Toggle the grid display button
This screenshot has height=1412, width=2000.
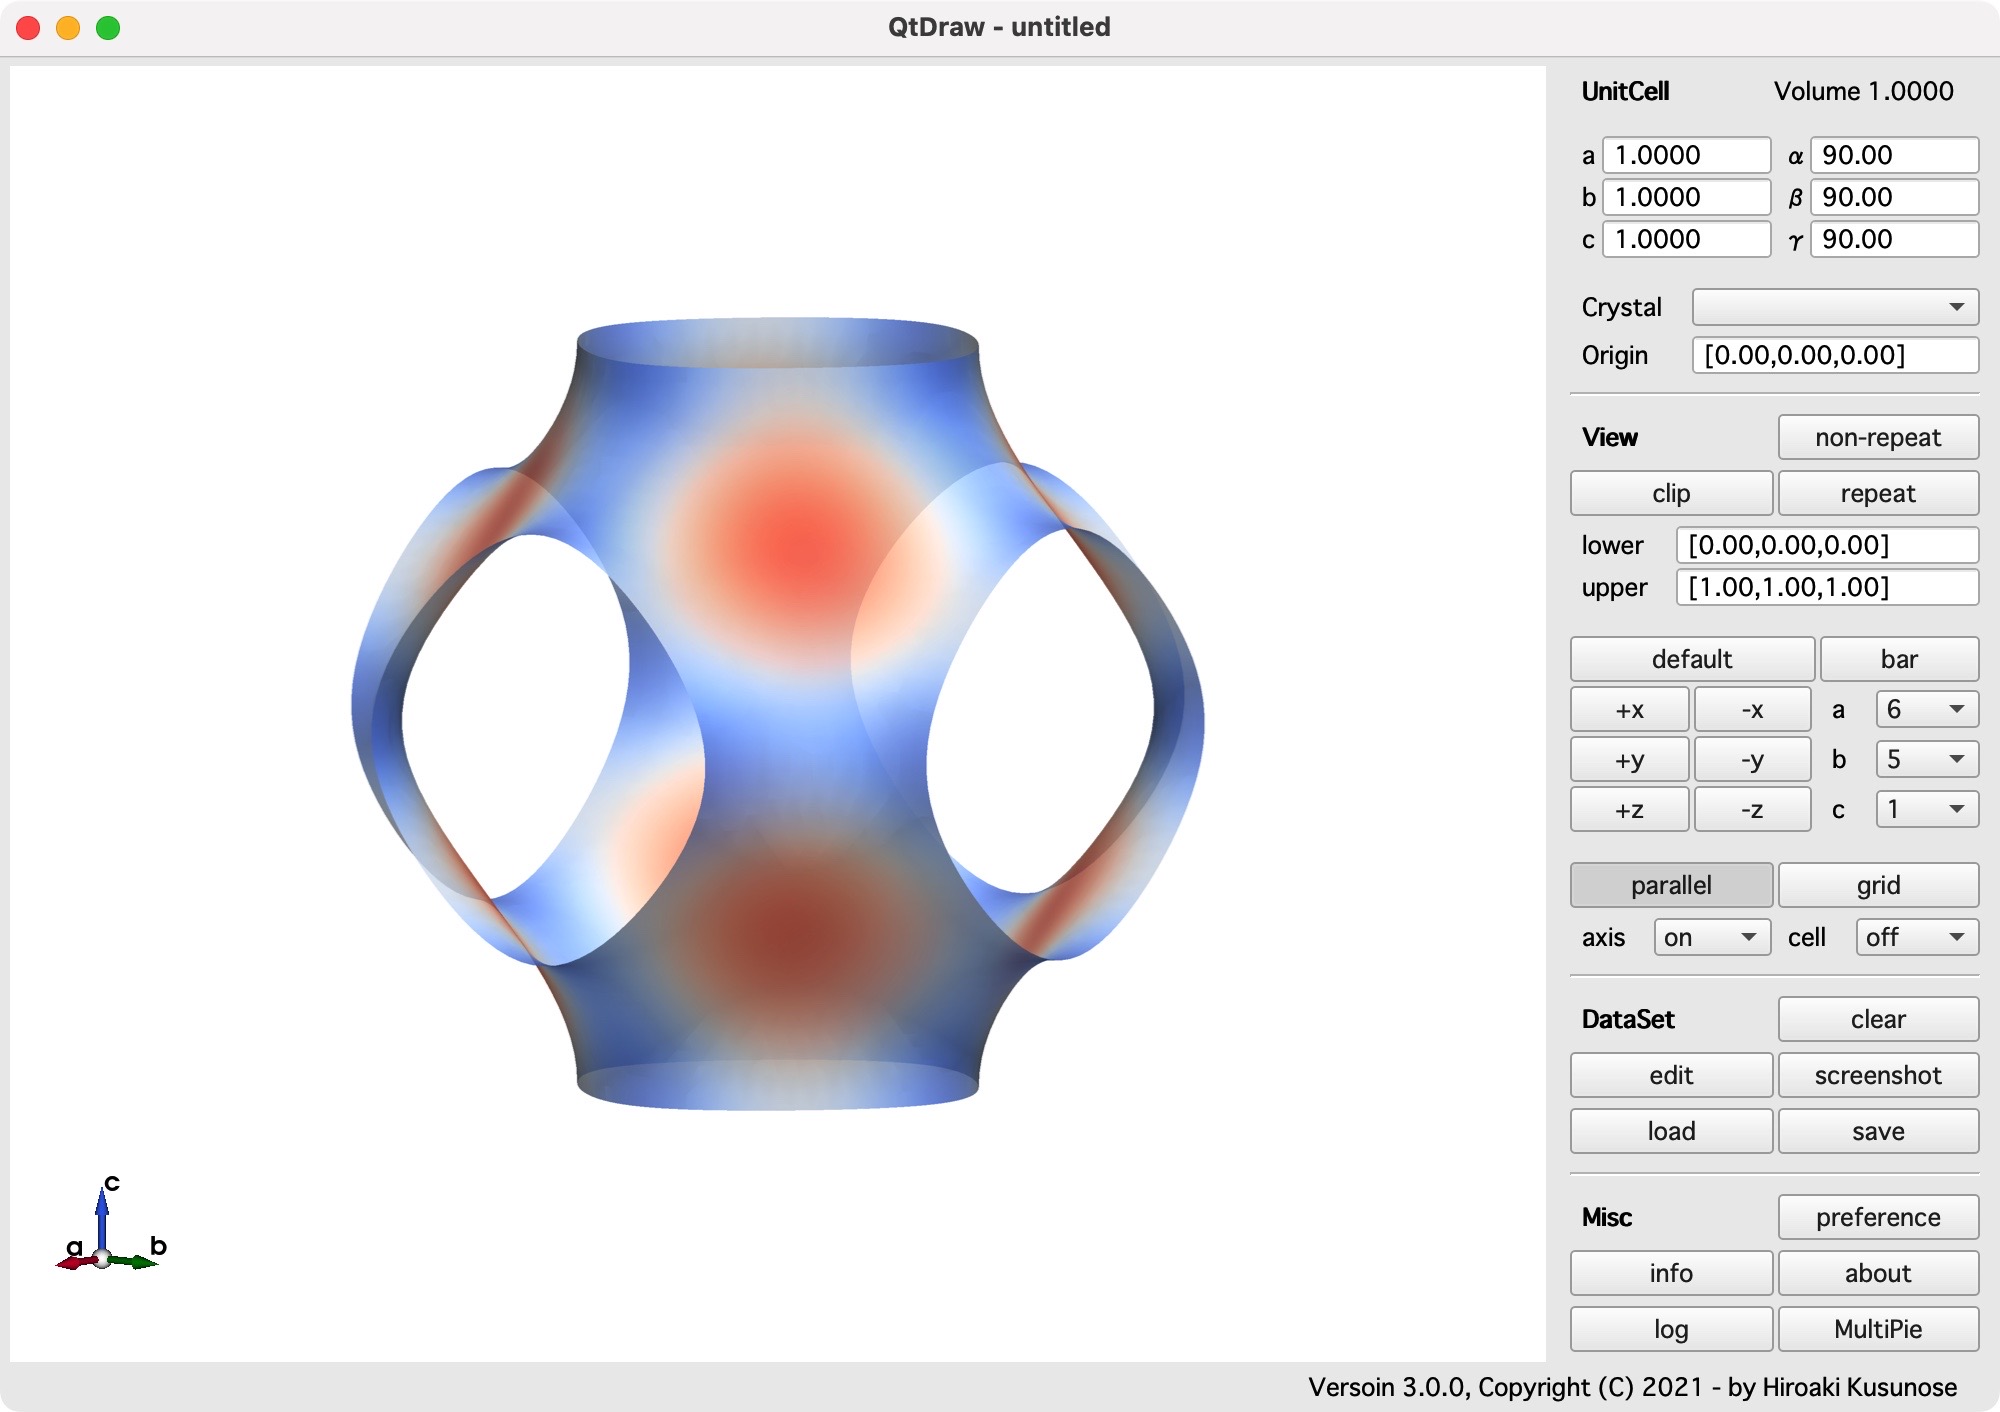[1877, 885]
